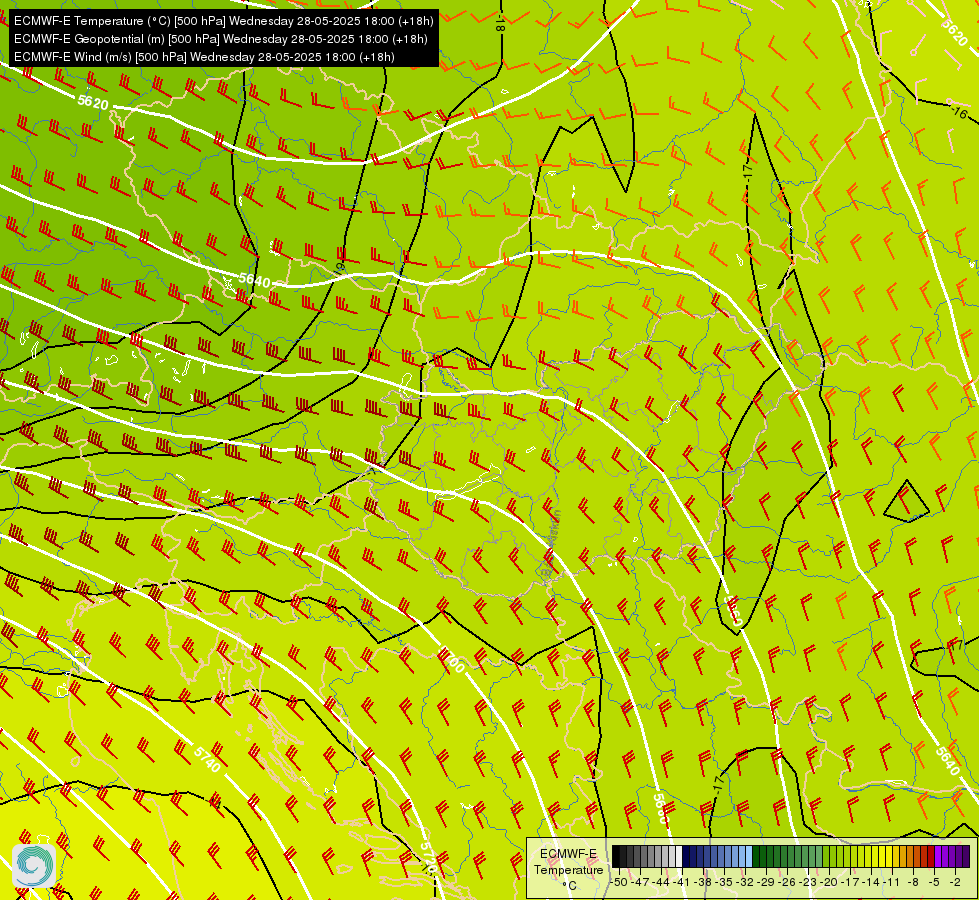Click the -35 legend scale value

click(x=724, y=882)
